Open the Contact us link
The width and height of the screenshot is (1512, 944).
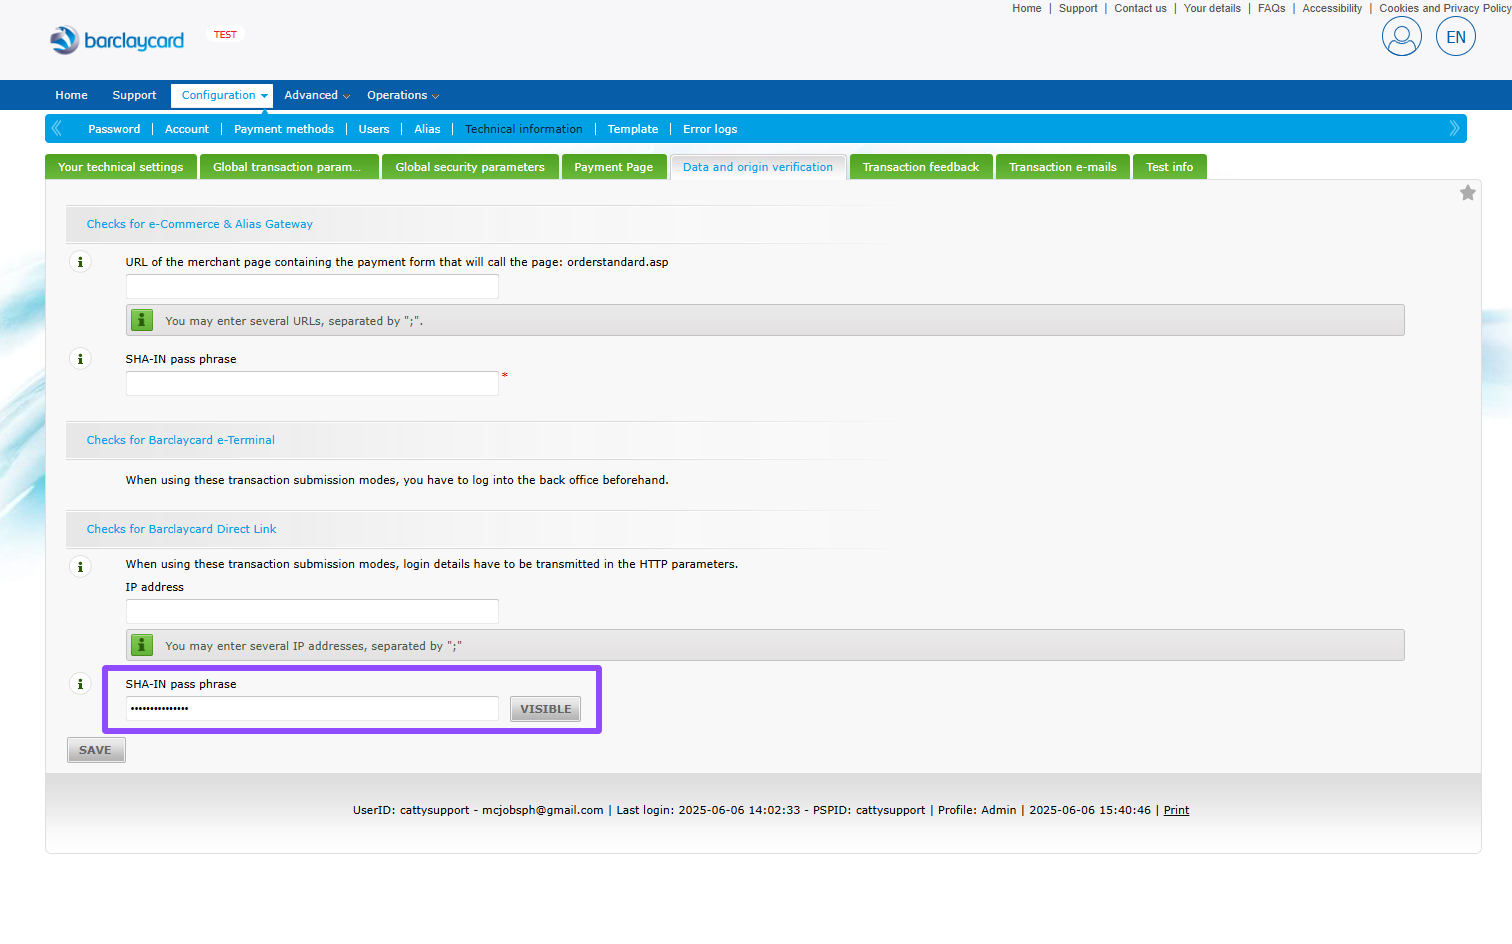(x=1140, y=8)
